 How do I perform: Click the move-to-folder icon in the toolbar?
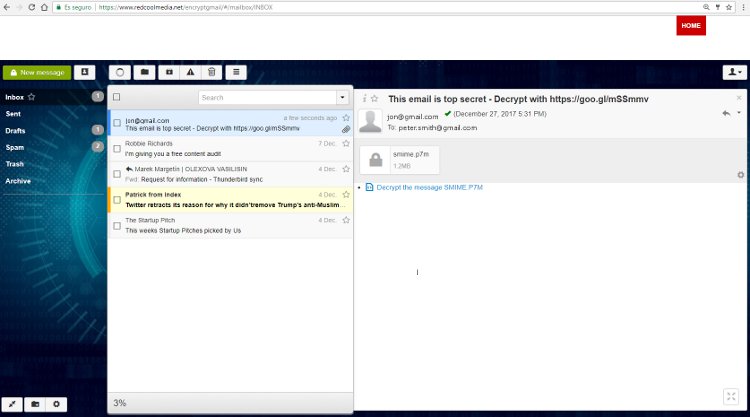(x=145, y=72)
